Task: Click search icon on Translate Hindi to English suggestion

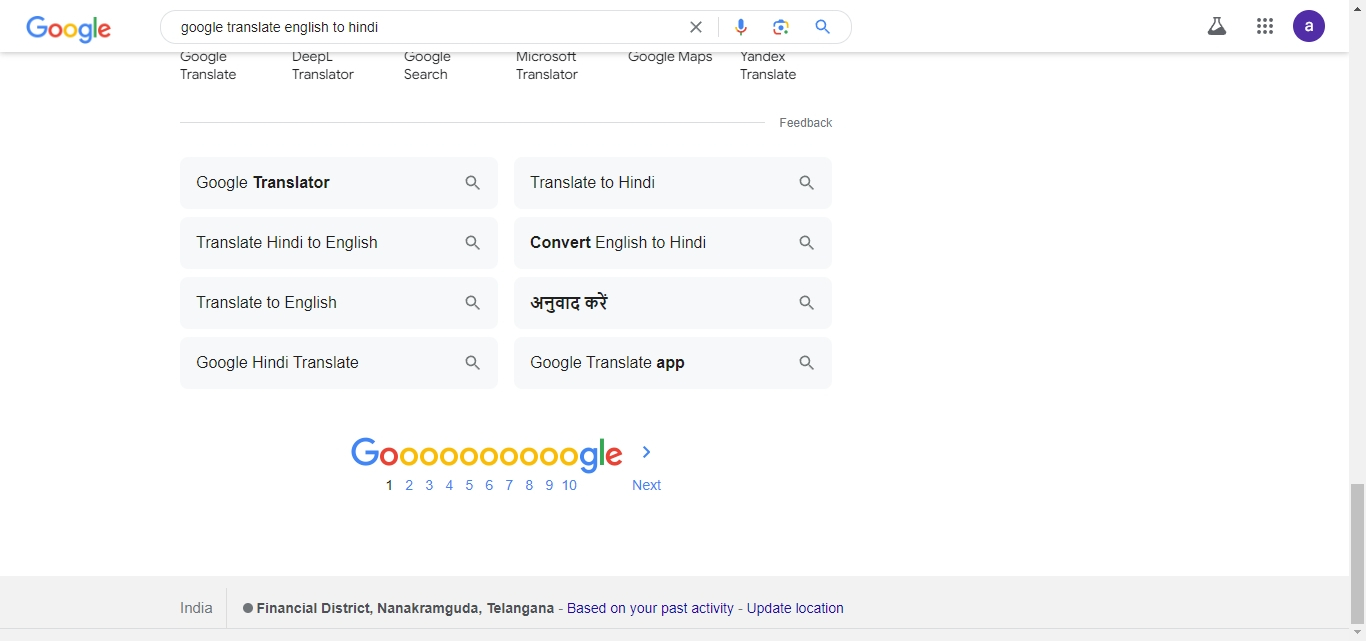Action: pyautogui.click(x=473, y=243)
